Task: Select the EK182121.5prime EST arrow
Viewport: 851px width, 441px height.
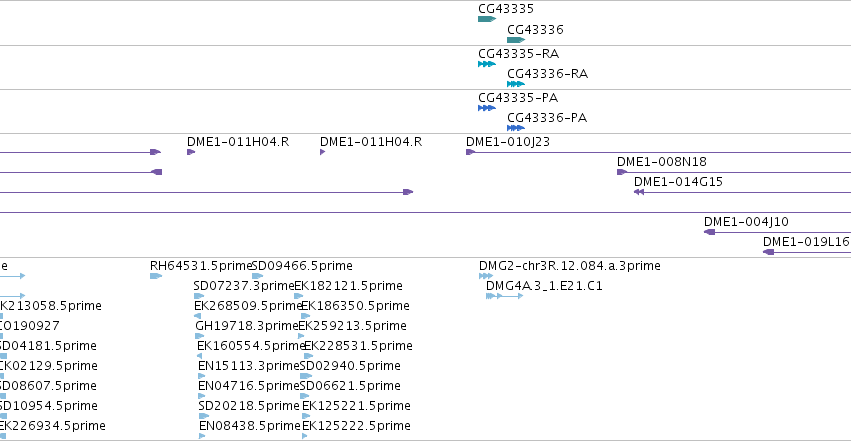Action: pyautogui.click(x=299, y=296)
